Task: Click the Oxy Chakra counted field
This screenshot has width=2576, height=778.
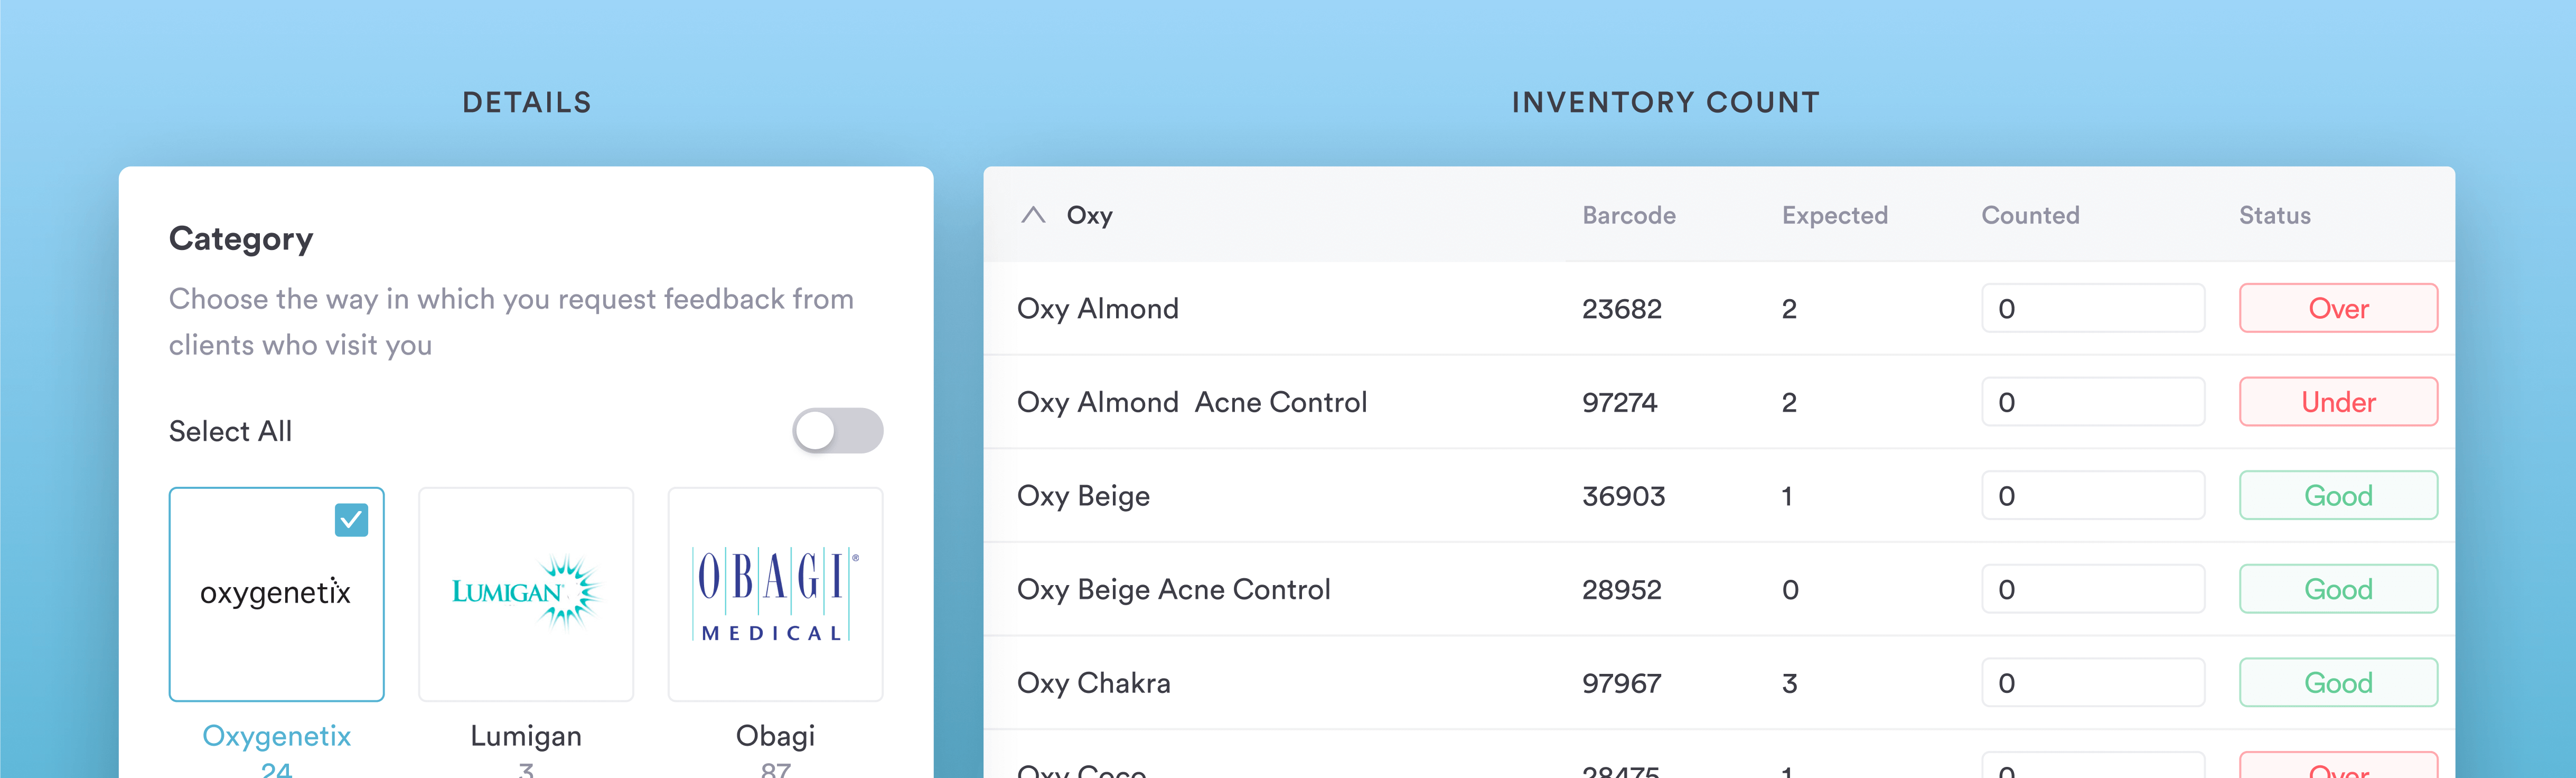Action: point(2092,683)
